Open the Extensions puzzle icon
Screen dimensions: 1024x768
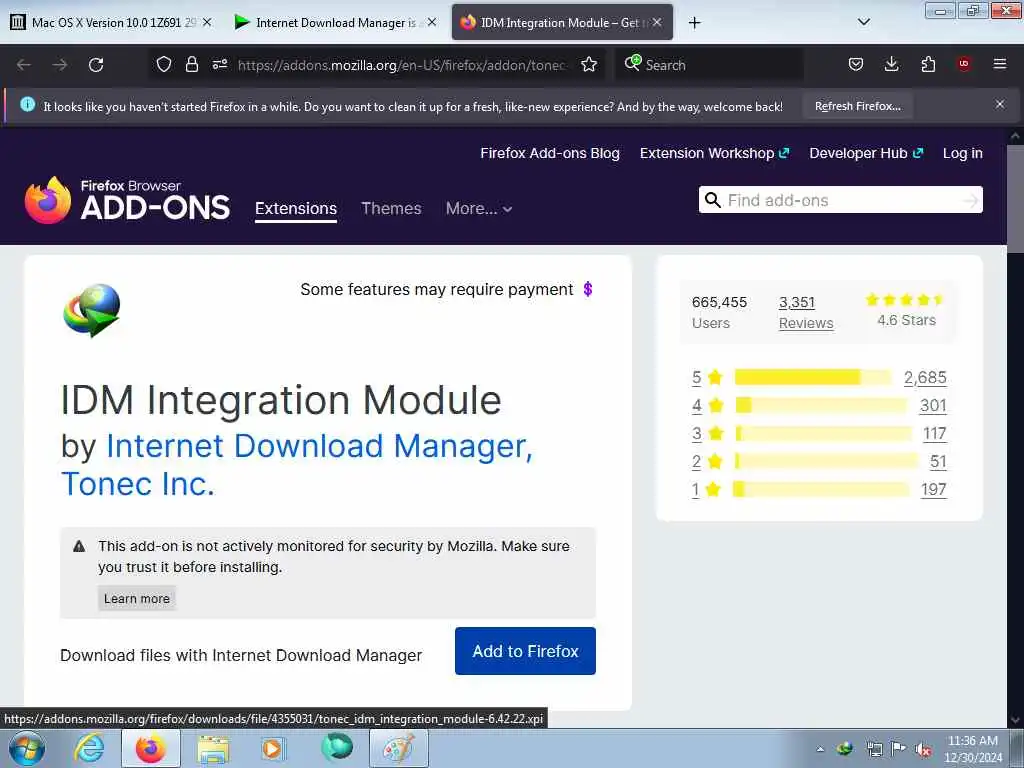pos(928,64)
